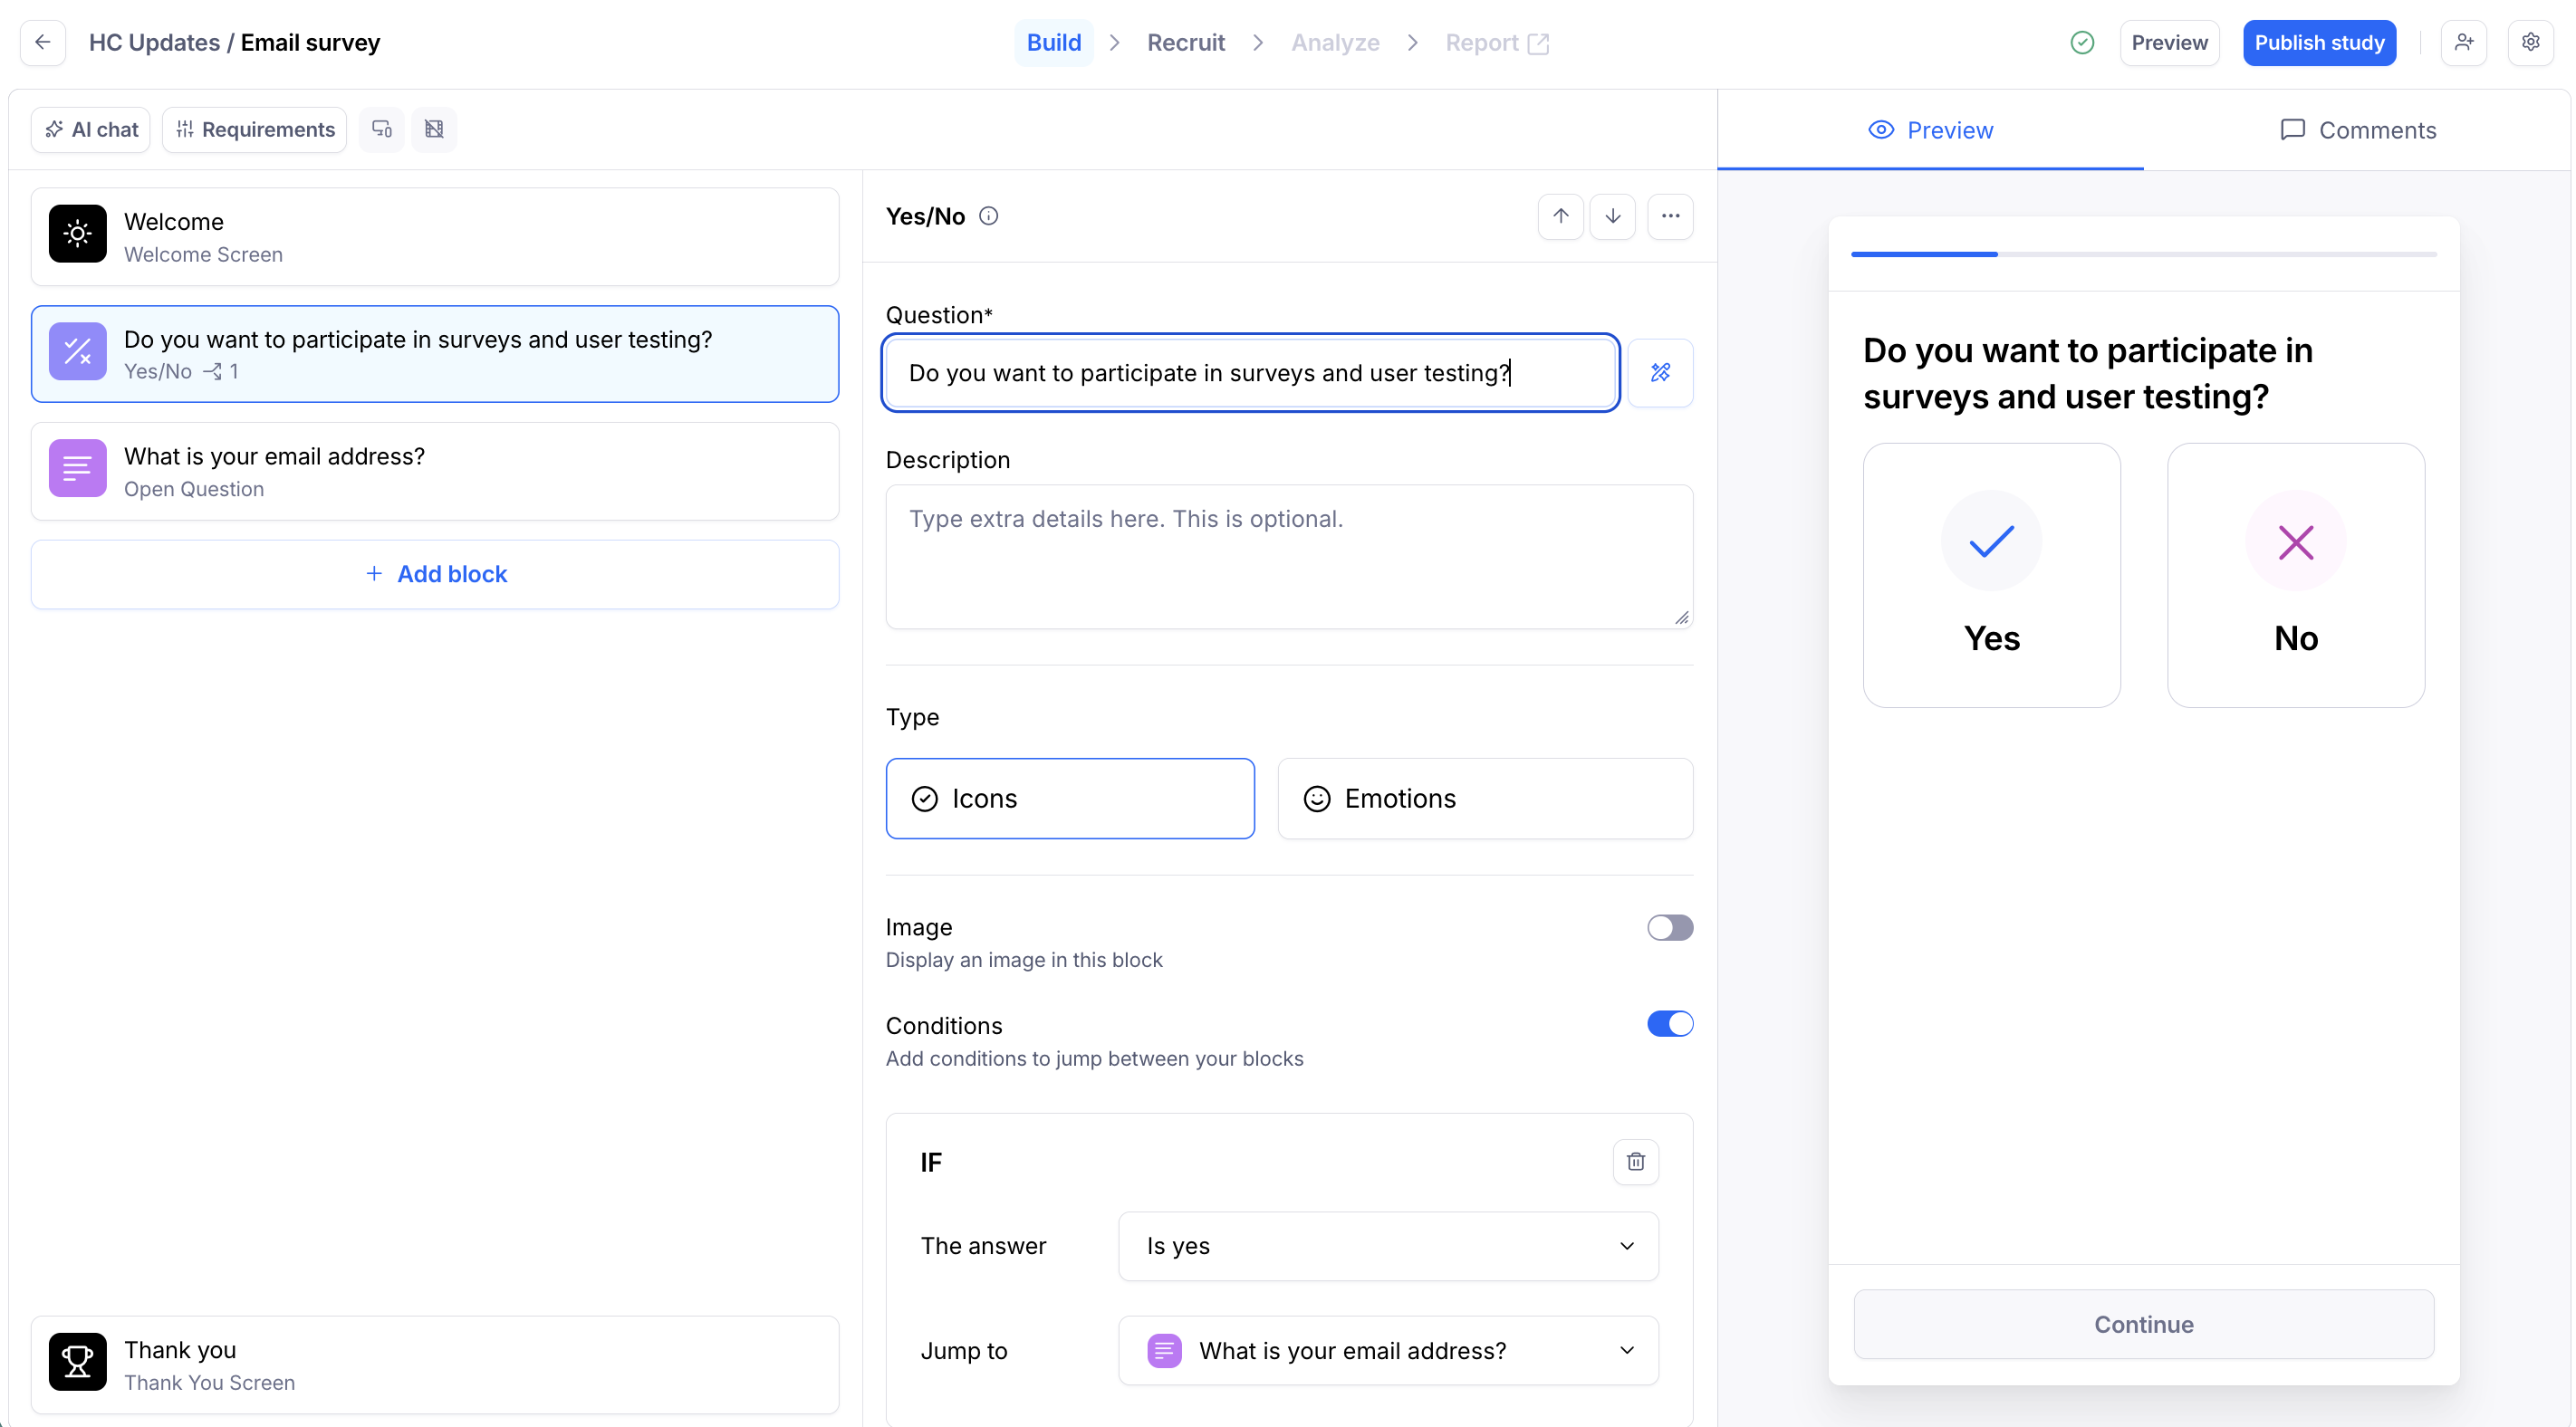Go to the Recruit step
This screenshot has width=2576, height=1427.
1185,42
